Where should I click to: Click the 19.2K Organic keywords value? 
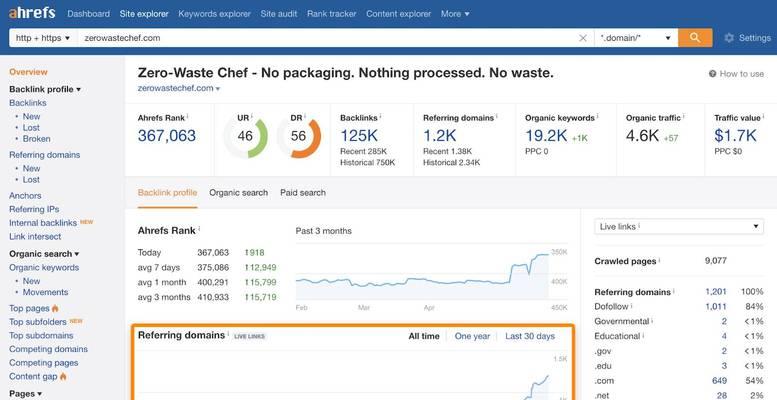[546, 135]
